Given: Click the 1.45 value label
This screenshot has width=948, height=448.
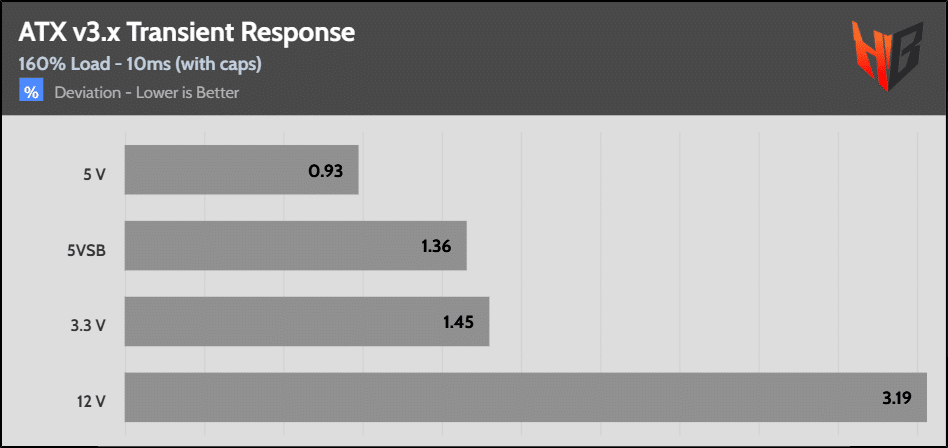Looking at the screenshot, I should [x=458, y=322].
